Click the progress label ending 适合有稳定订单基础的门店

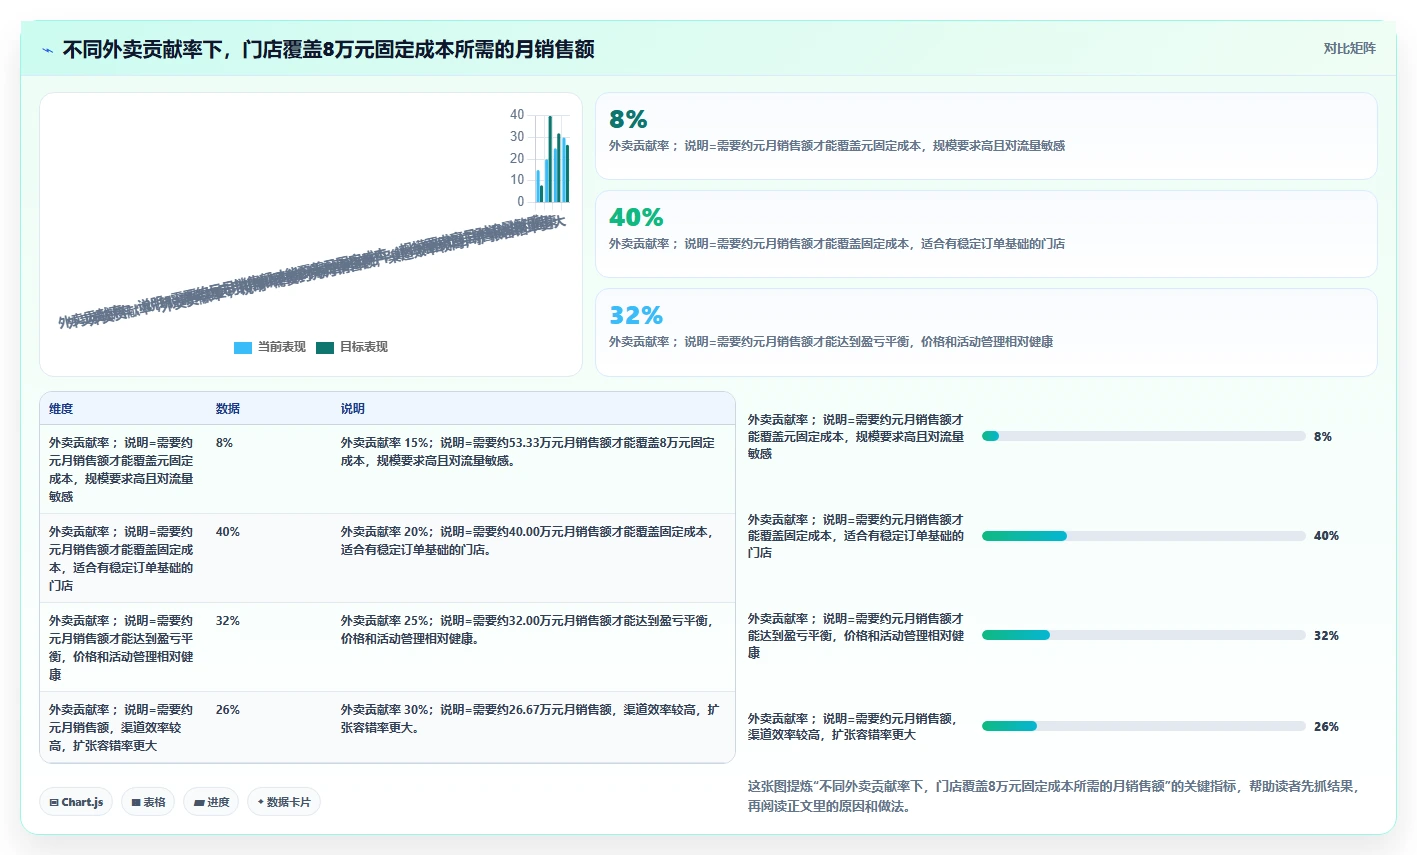click(x=856, y=536)
